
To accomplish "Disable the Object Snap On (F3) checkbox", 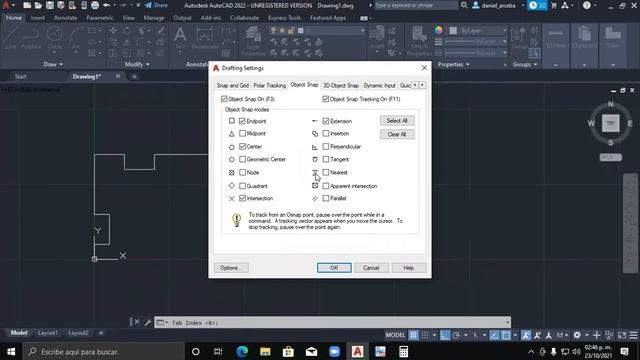I will coord(224,99).
